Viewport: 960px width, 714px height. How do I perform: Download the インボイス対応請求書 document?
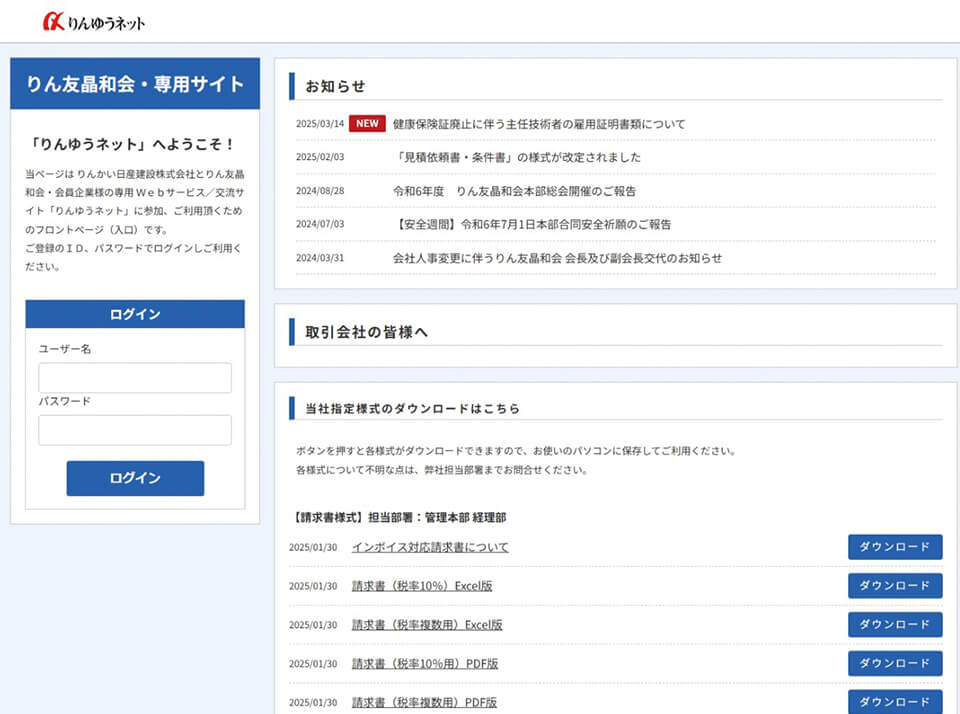pyautogui.click(x=895, y=547)
